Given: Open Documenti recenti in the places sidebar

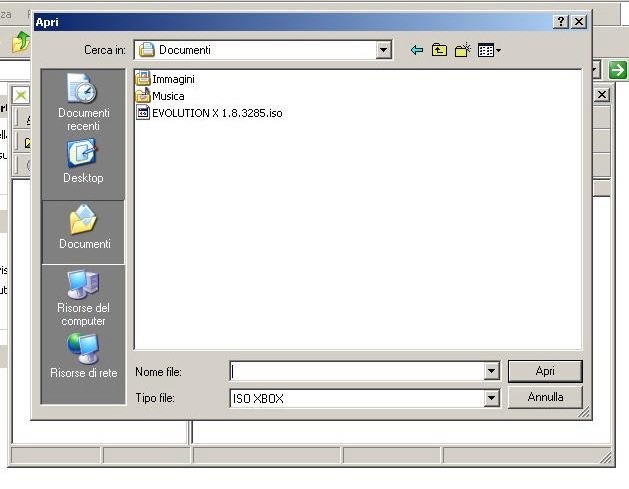Looking at the screenshot, I should point(84,104).
